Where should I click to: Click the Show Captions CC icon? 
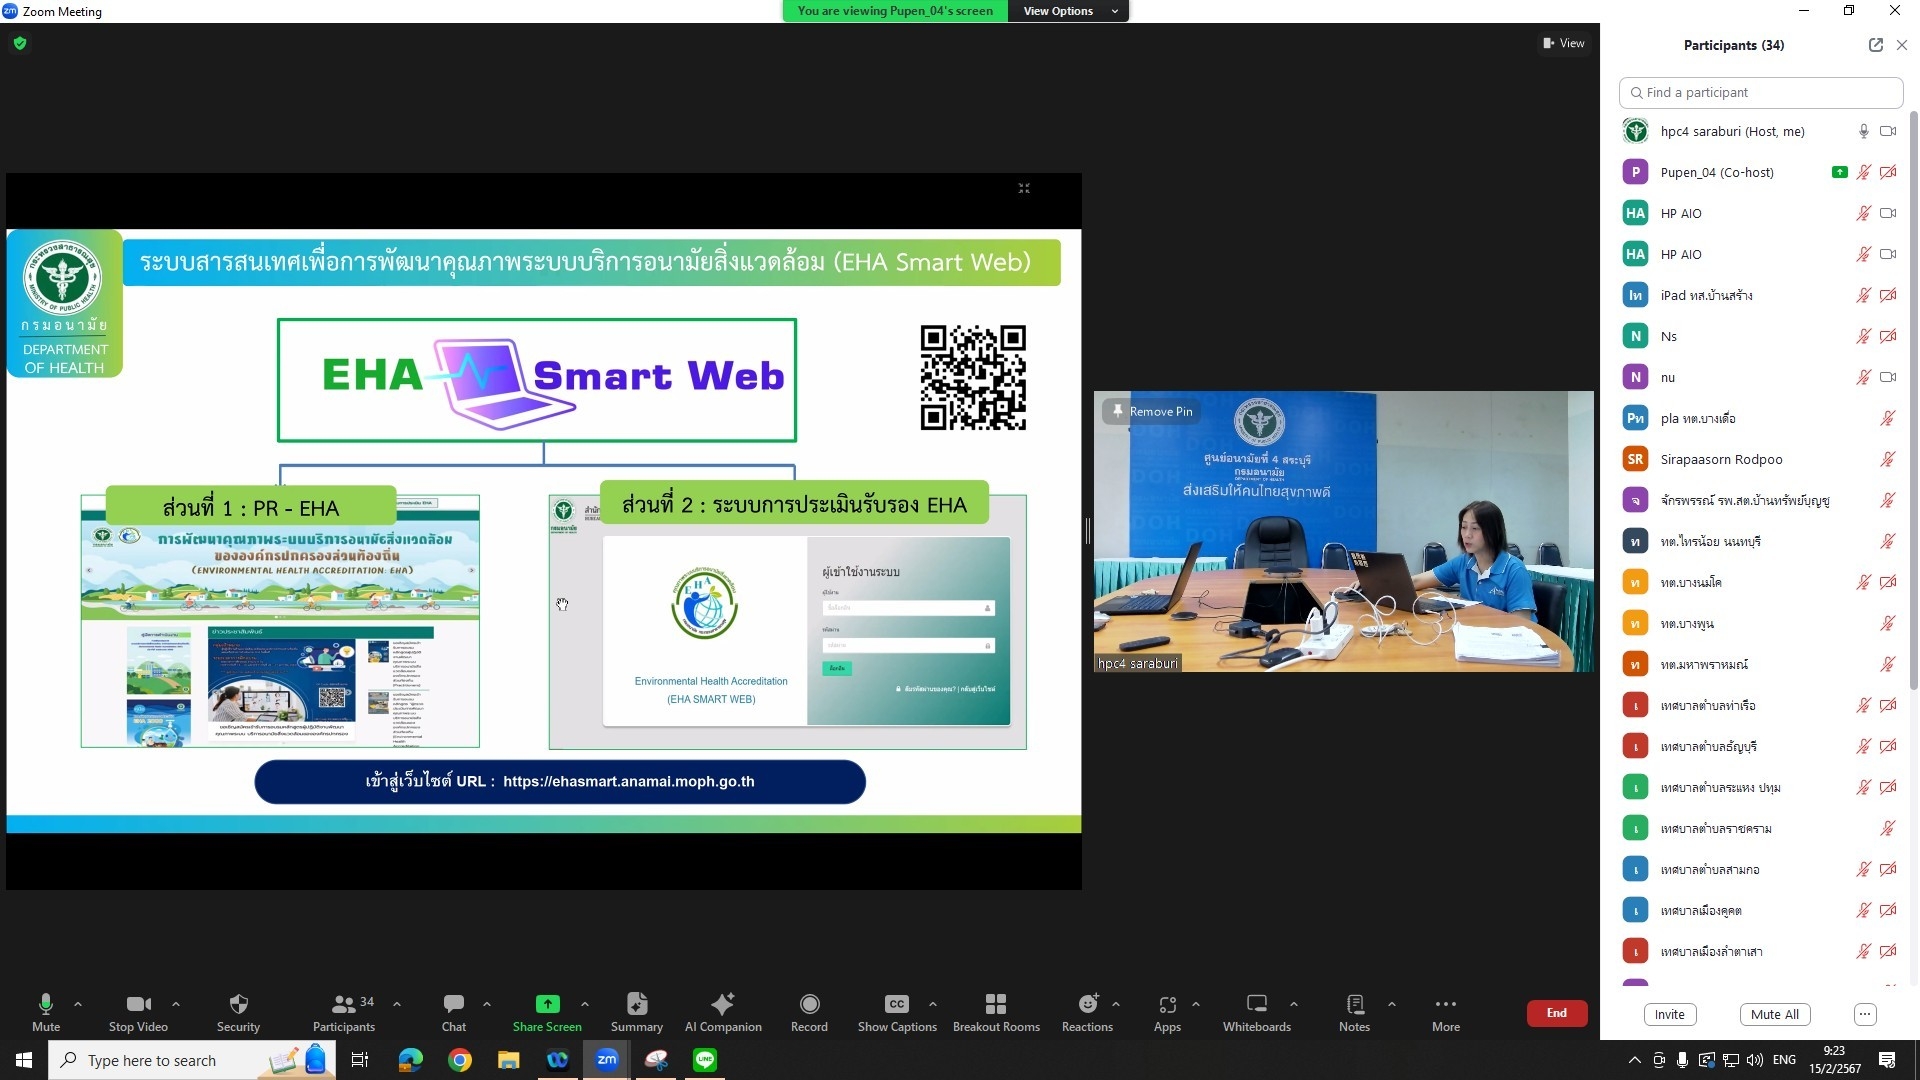(896, 1004)
